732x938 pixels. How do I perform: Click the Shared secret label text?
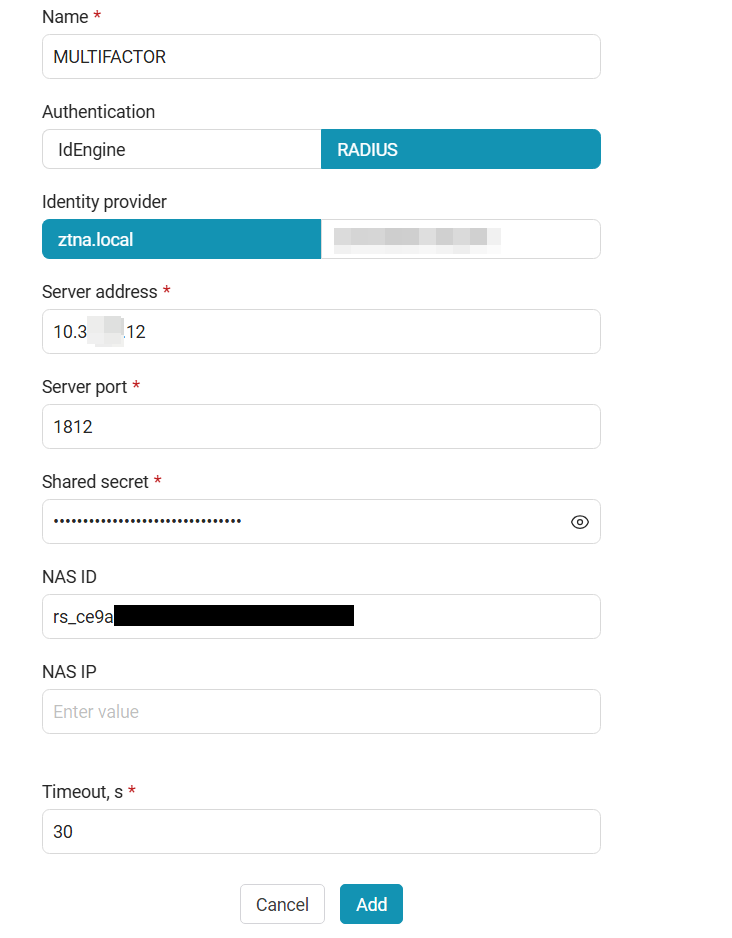tap(95, 482)
